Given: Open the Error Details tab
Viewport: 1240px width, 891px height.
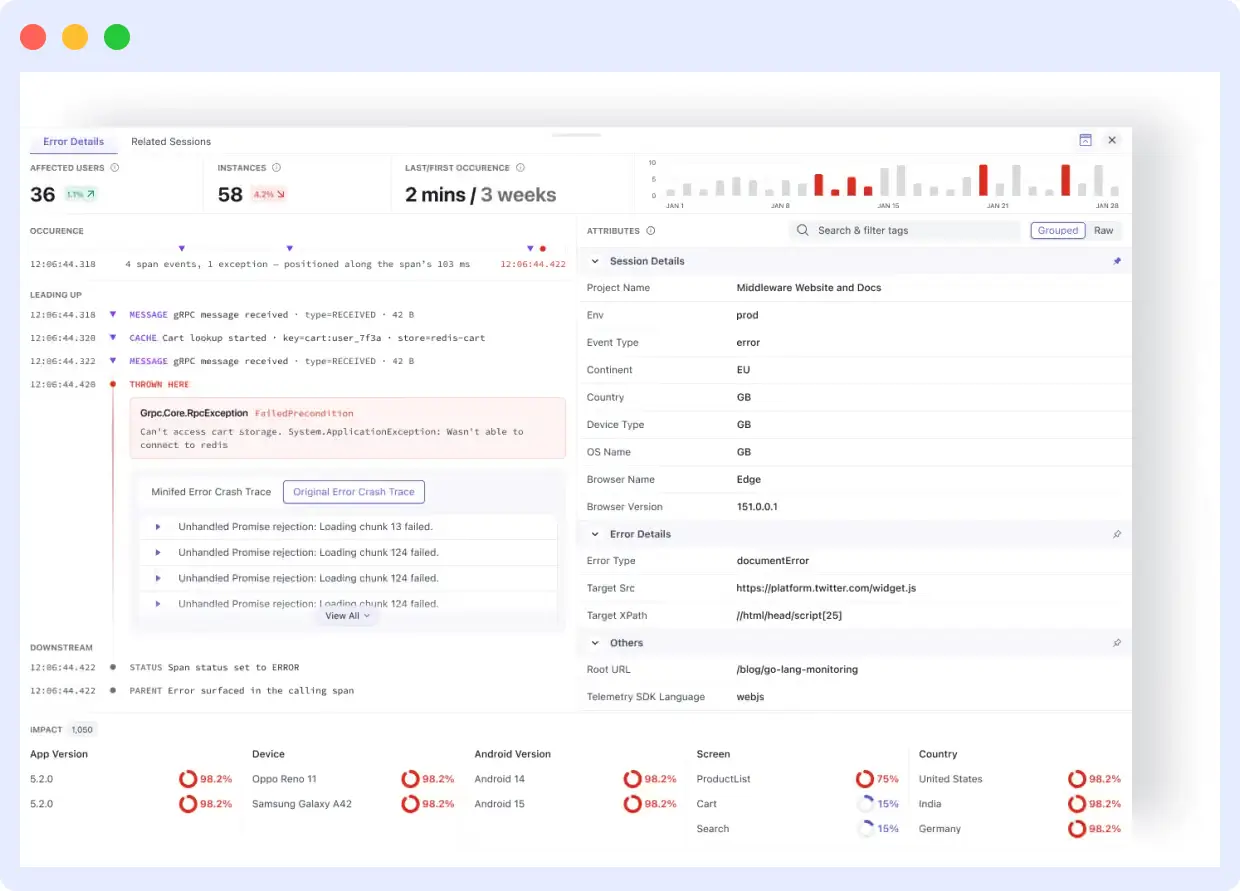Looking at the screenshot, I should [74, 142].
